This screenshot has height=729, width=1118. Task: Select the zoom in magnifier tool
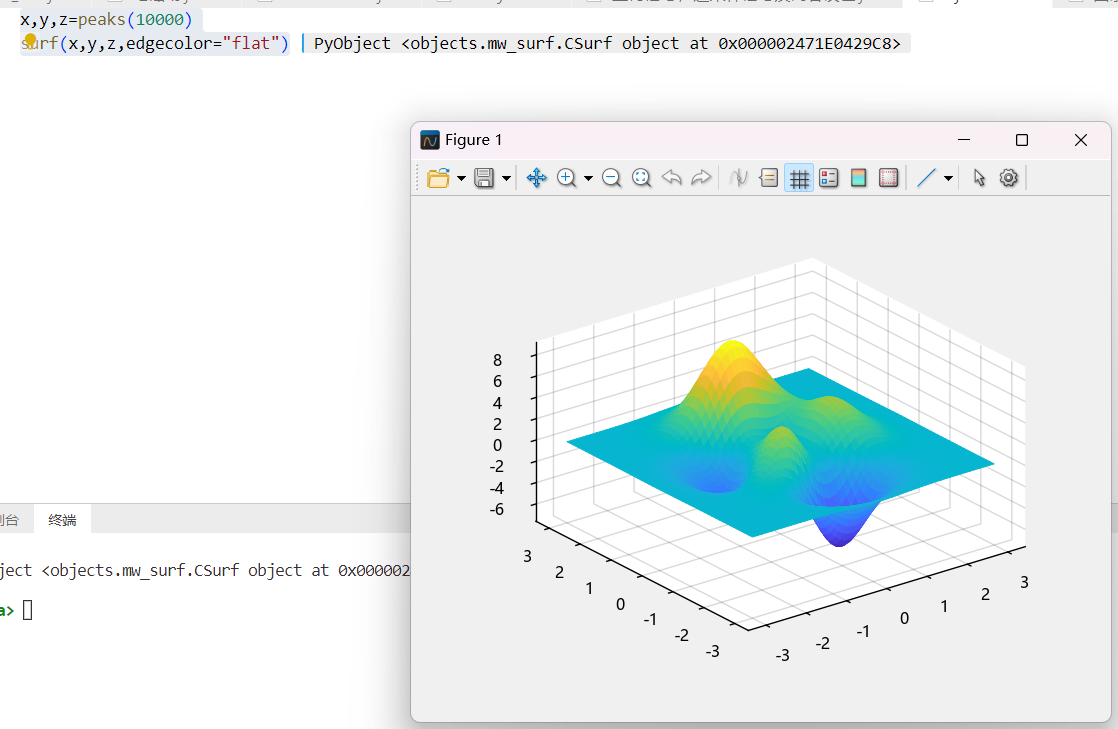click(x=566, y=178)
